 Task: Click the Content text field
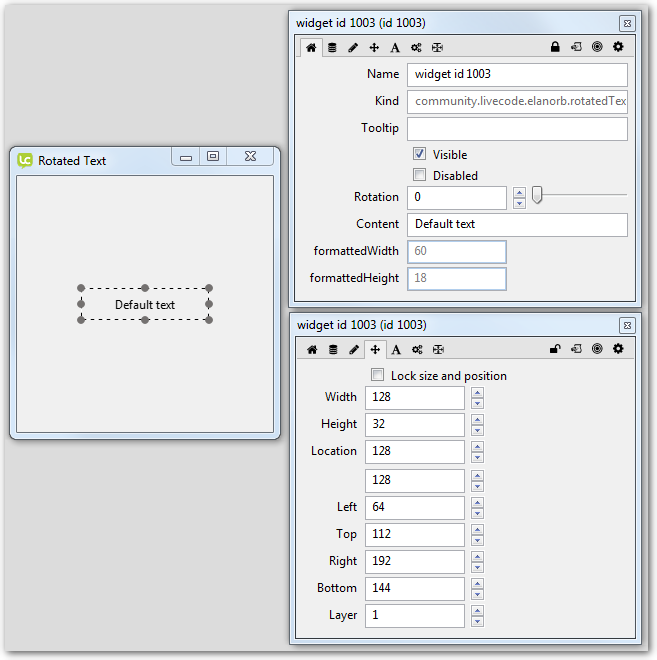point(517,224)
